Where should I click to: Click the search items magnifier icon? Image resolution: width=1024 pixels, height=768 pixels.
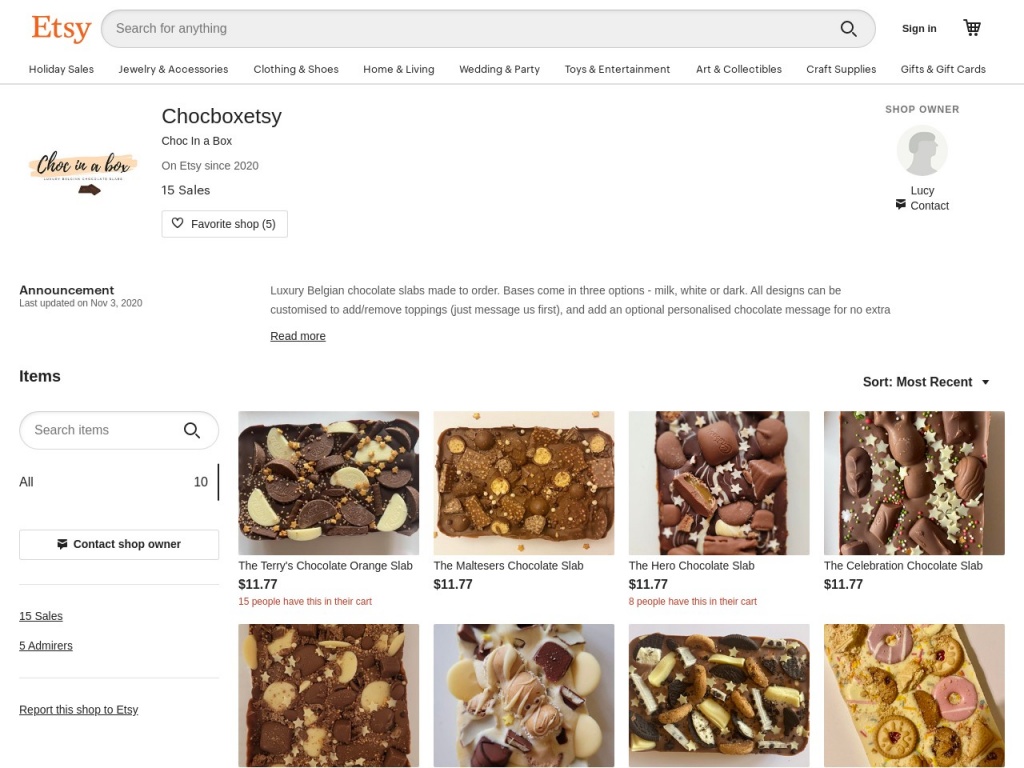coord(192,430)
